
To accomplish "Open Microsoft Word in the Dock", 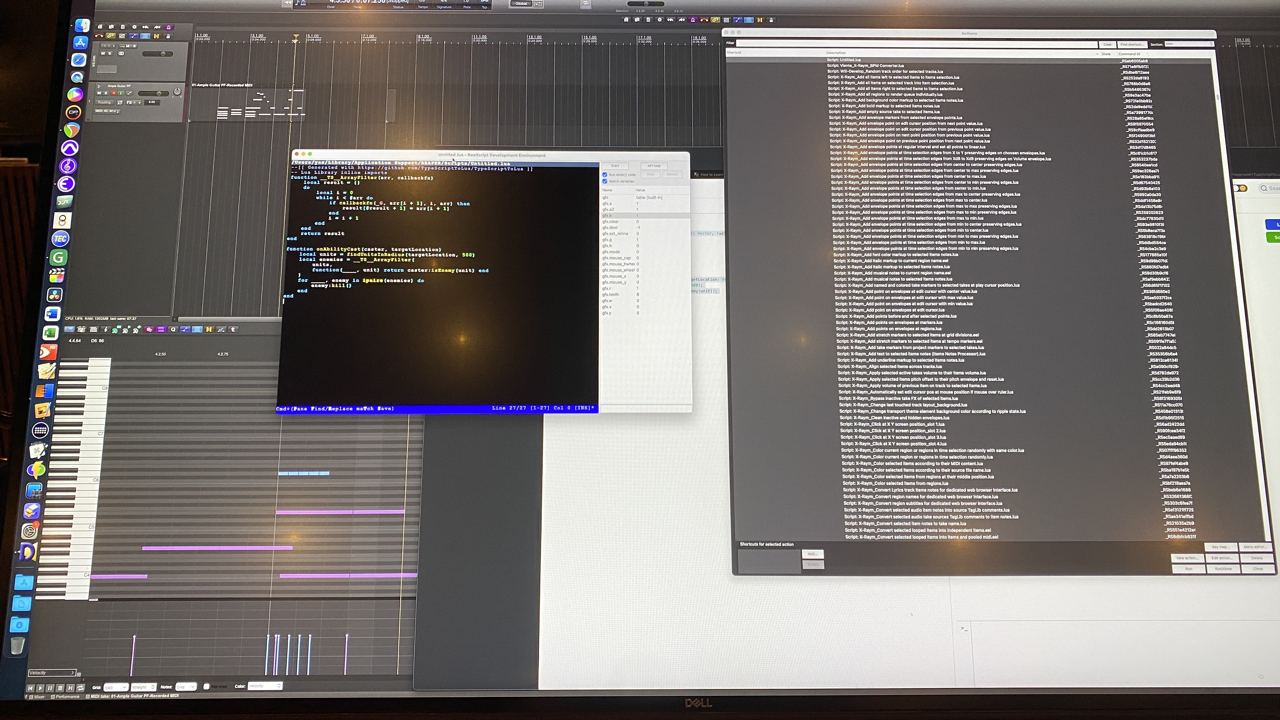I will [x=52, y=313].
